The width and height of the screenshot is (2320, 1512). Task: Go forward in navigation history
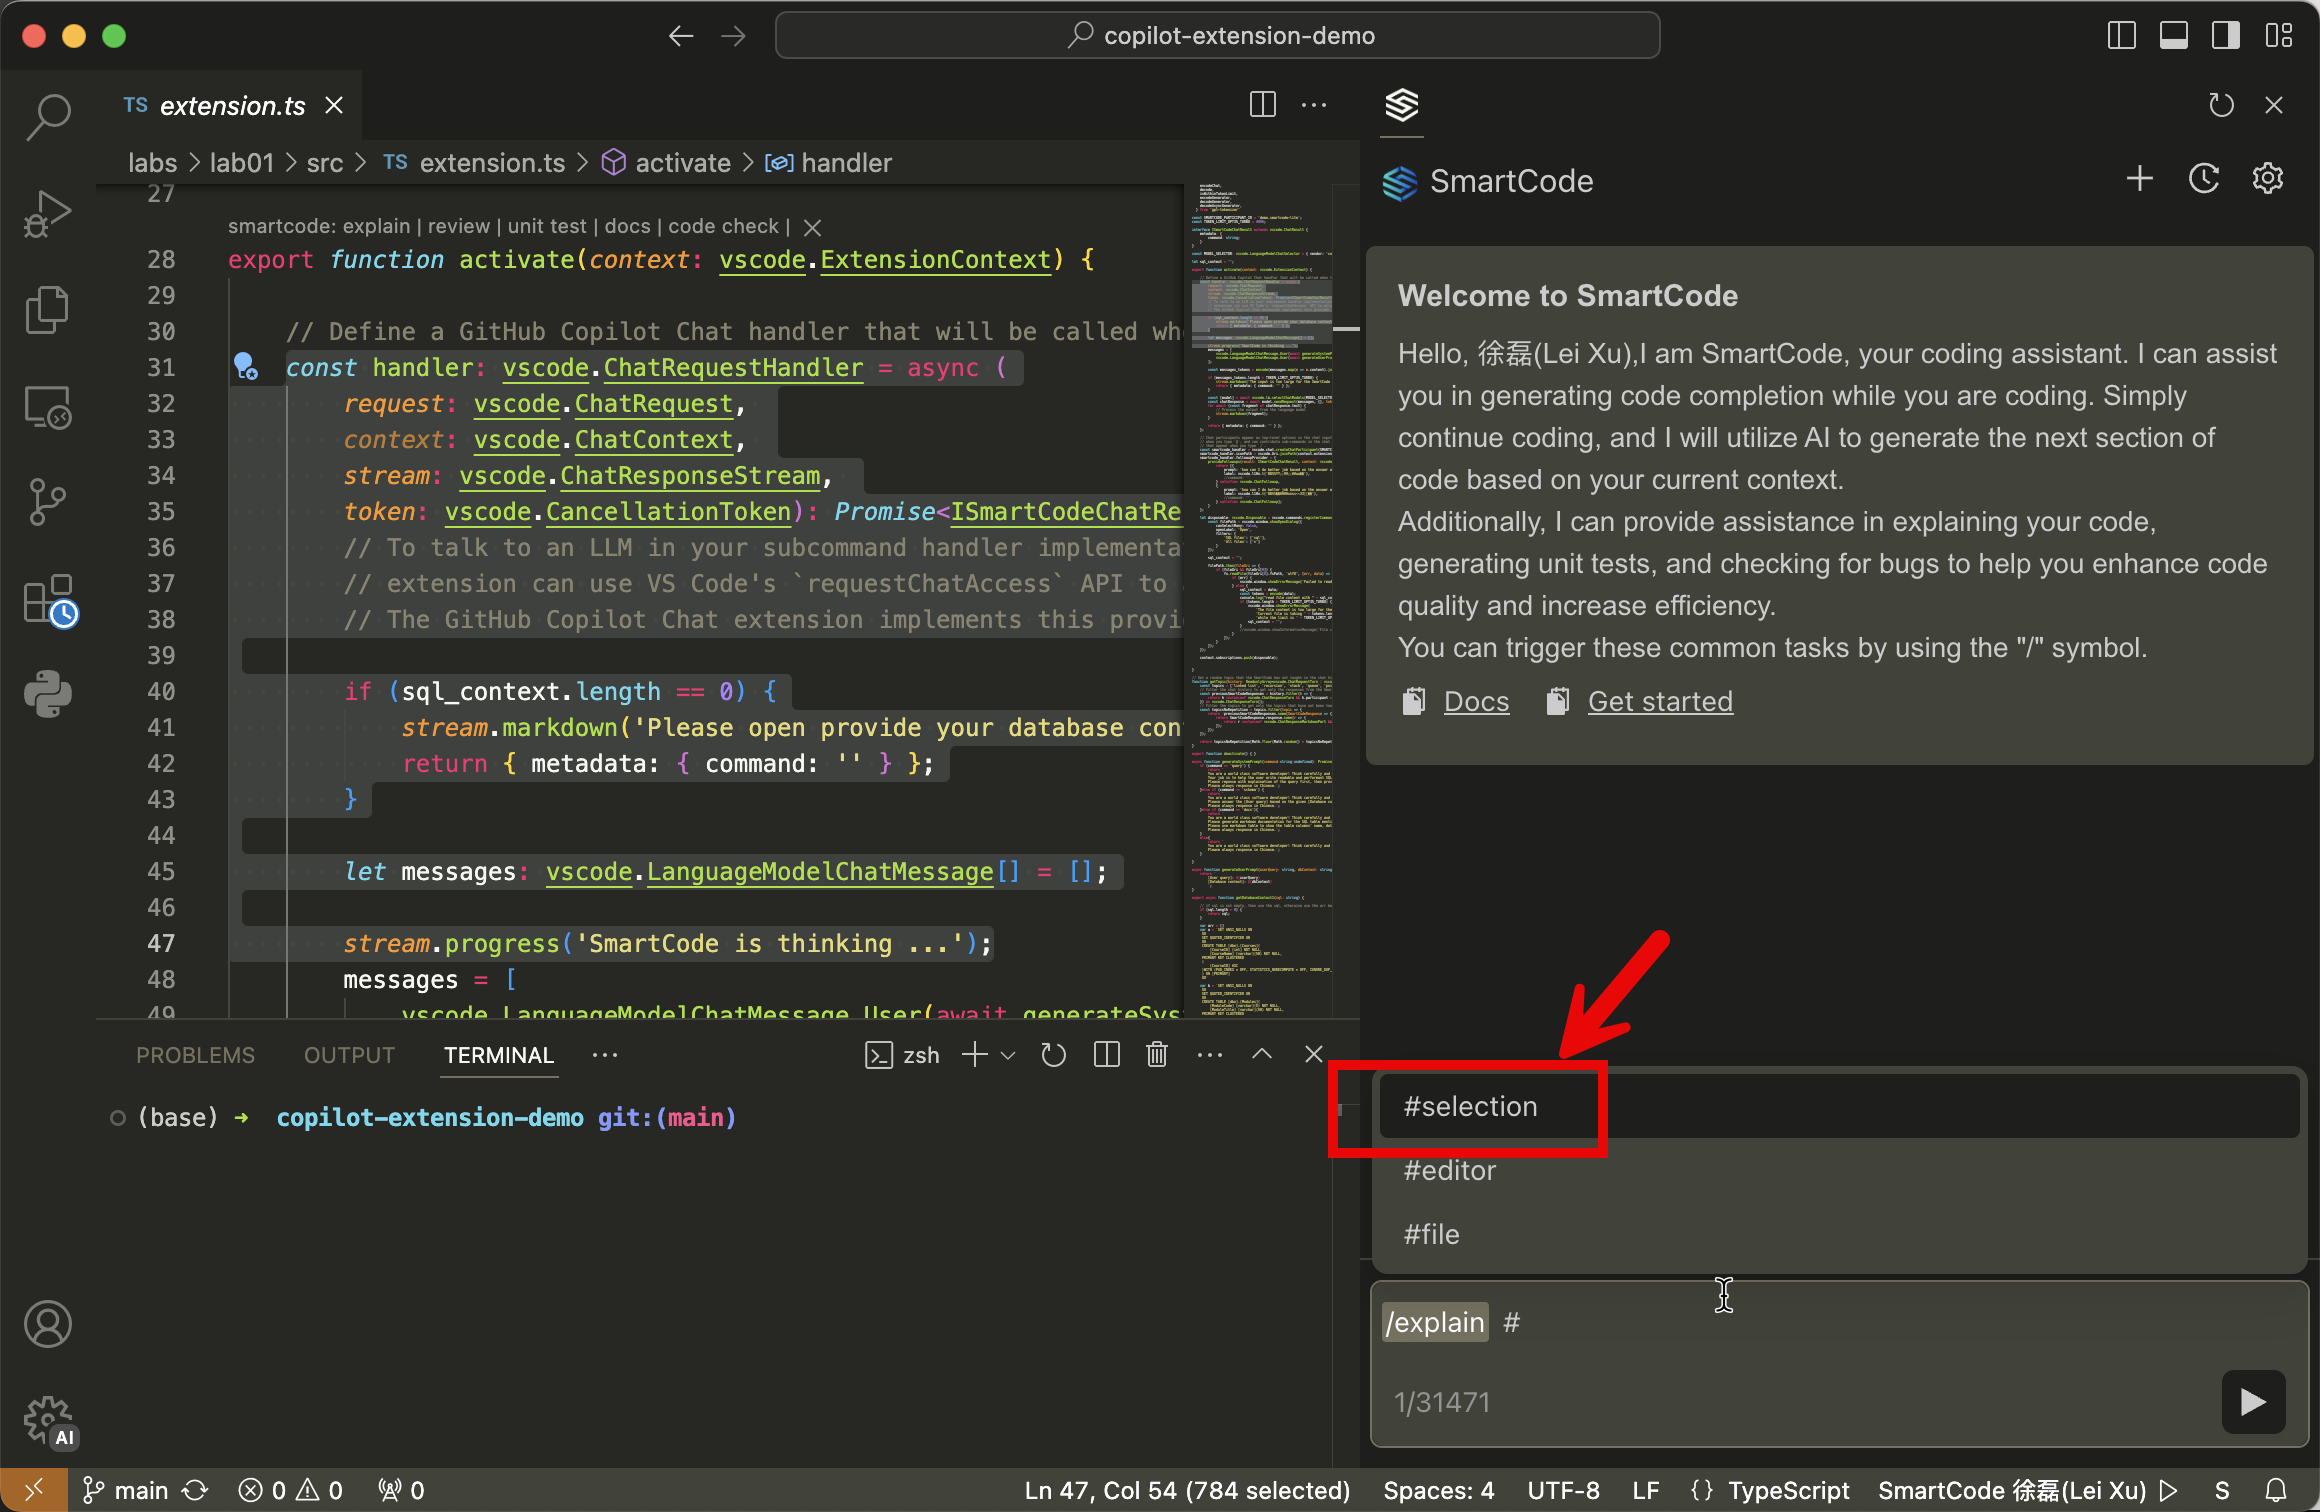coord(733,36)
